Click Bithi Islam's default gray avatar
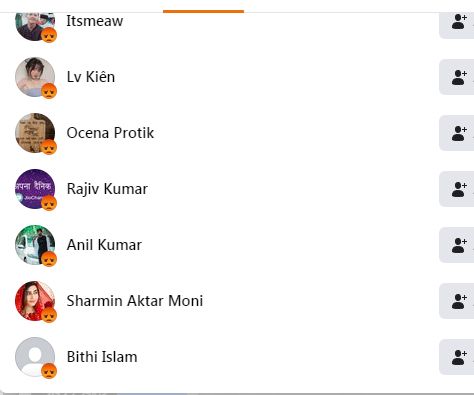The width and height of the screenshot is (474, 395). [35, 357]
